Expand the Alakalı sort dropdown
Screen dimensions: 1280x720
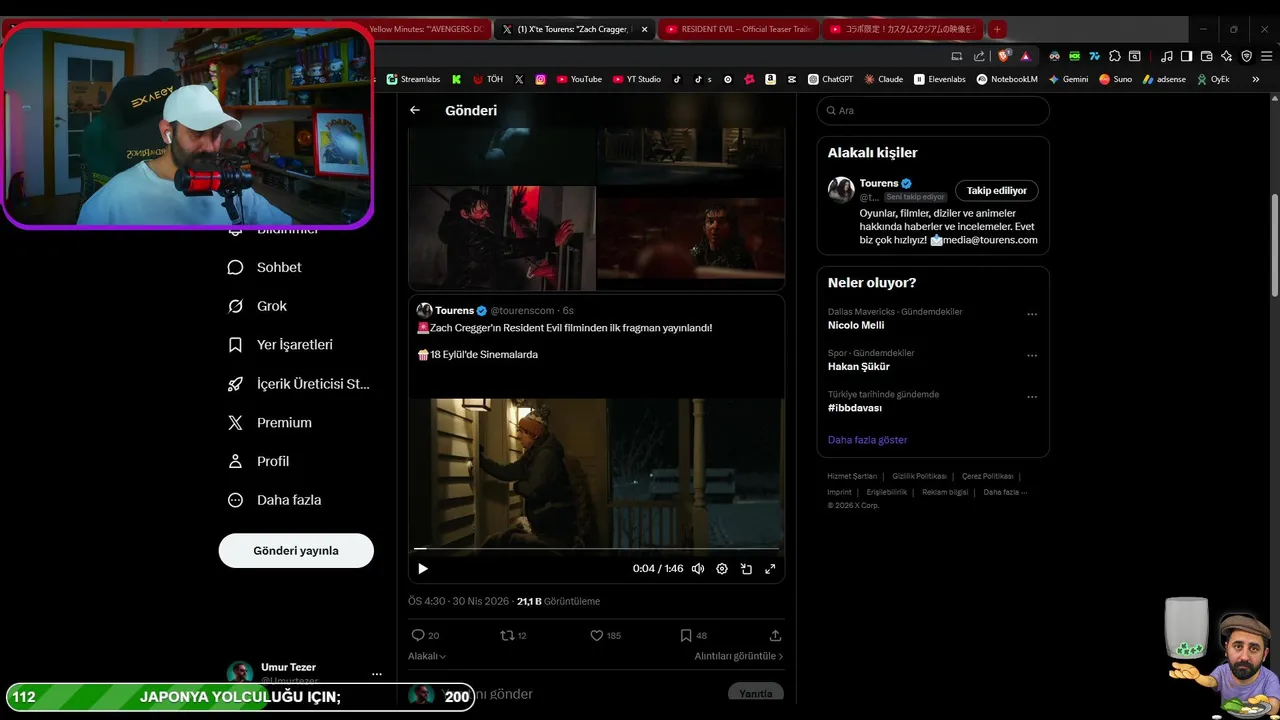[x=427, y=656]
